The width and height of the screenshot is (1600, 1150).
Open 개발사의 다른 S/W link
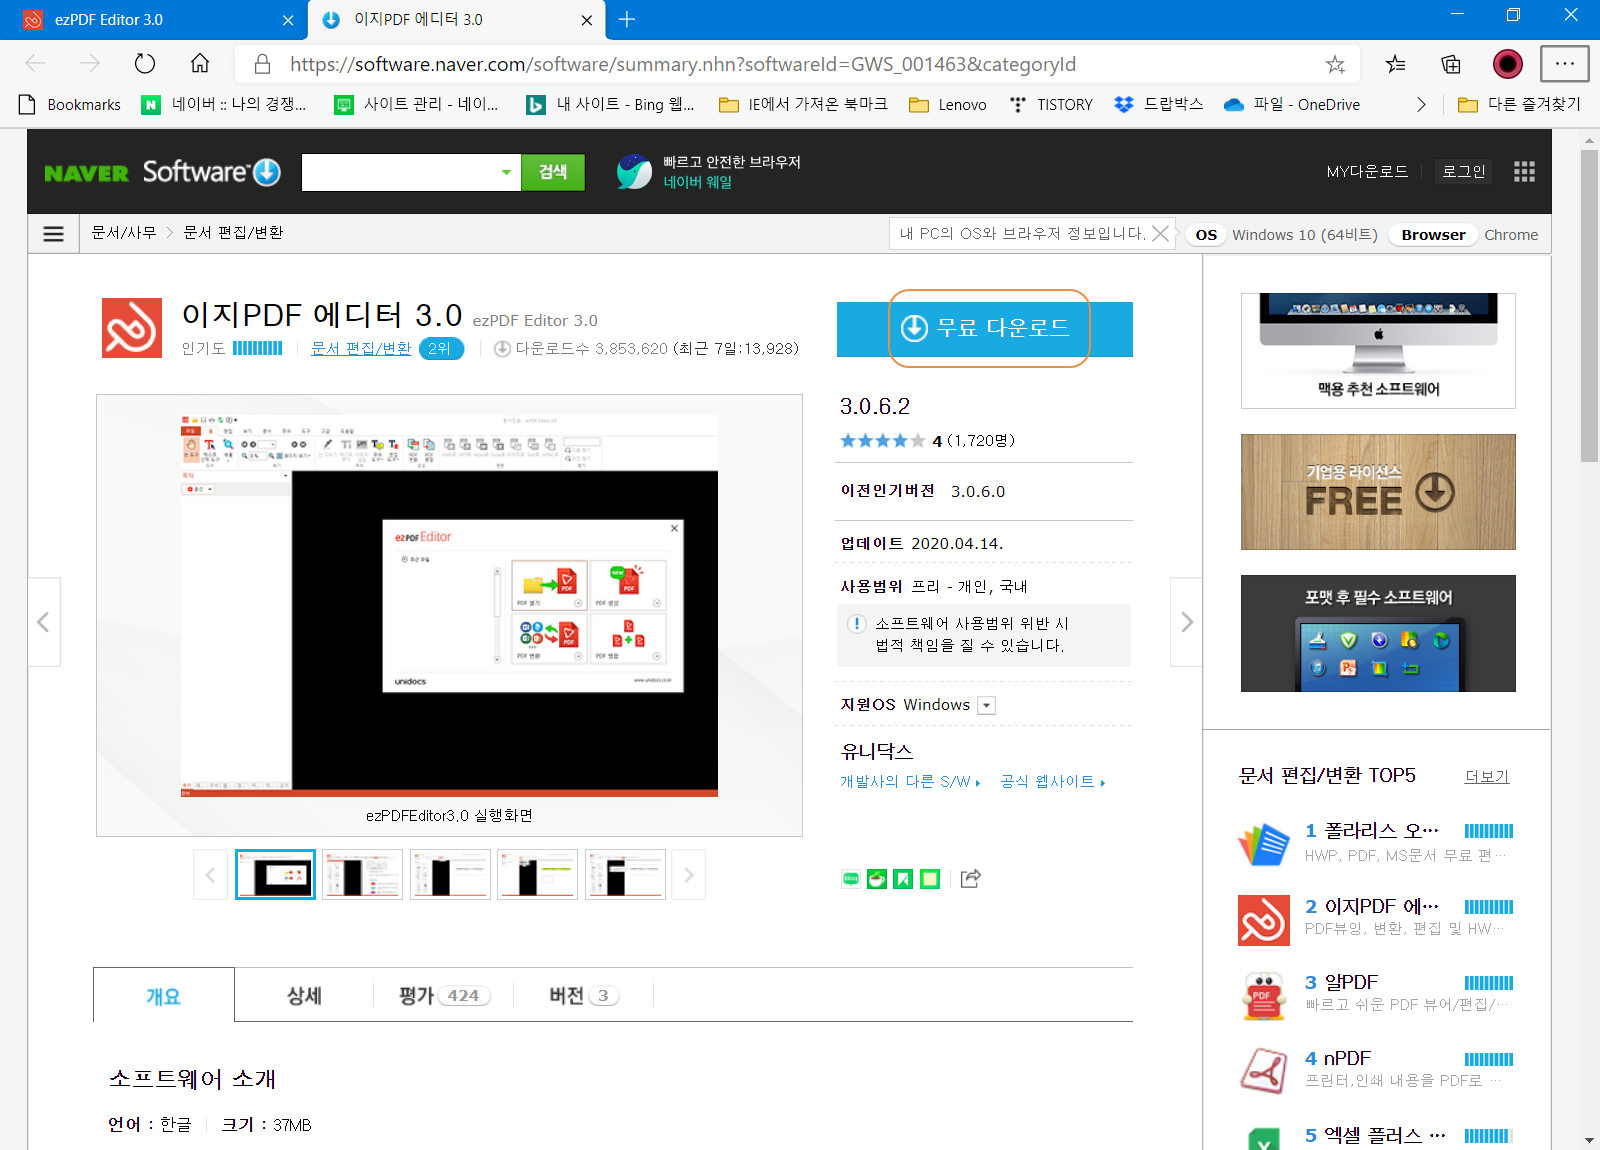coord(910,782)
